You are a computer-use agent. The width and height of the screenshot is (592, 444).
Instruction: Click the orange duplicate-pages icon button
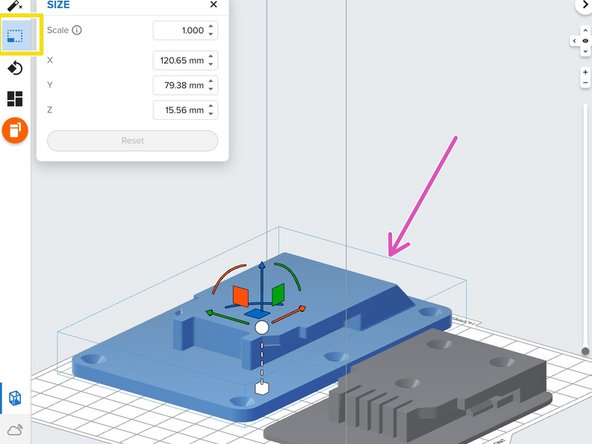(x=15, y=130)
